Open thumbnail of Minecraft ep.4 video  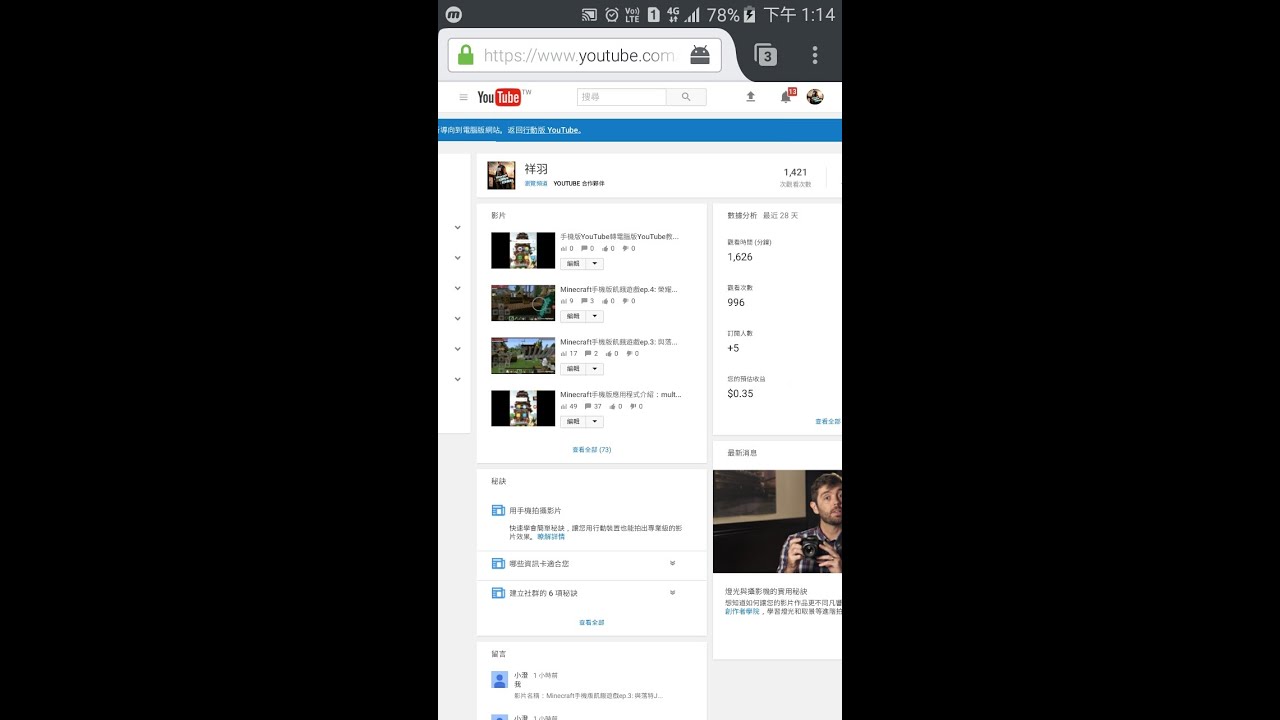click(523, 303)
